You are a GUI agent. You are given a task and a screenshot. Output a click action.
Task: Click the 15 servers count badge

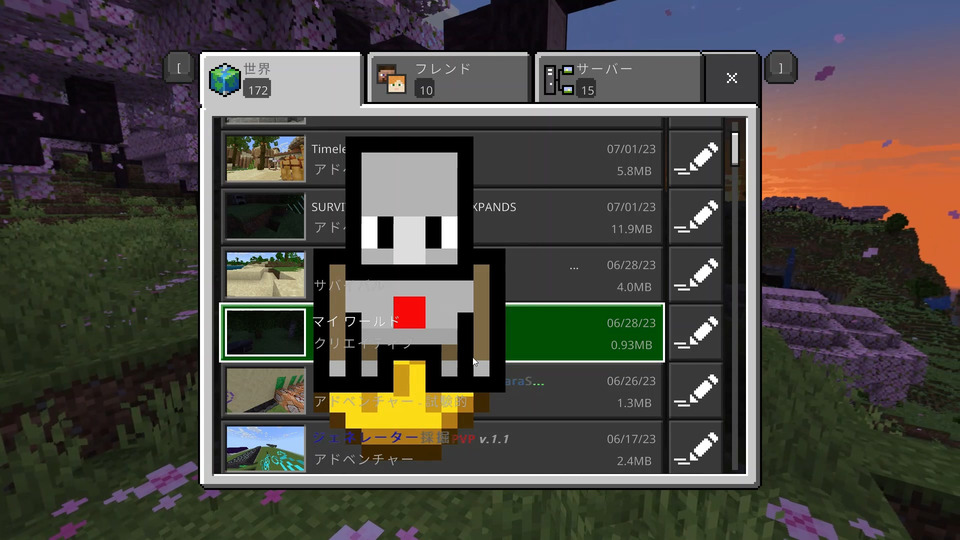click(587, 90)
